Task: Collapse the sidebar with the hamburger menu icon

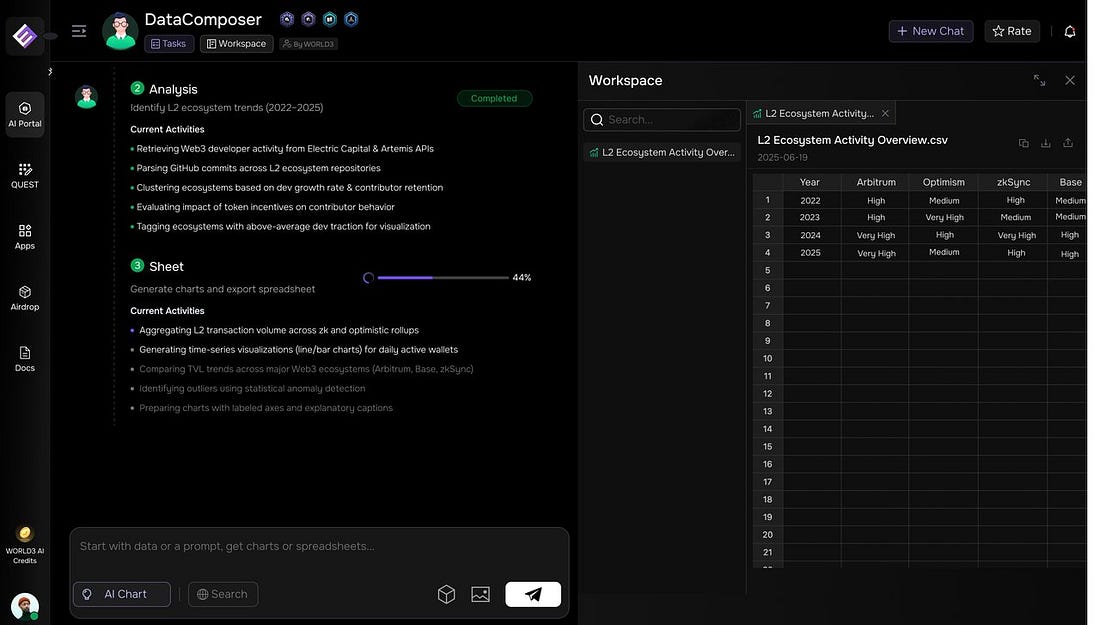Action: (x=79, y=31)
